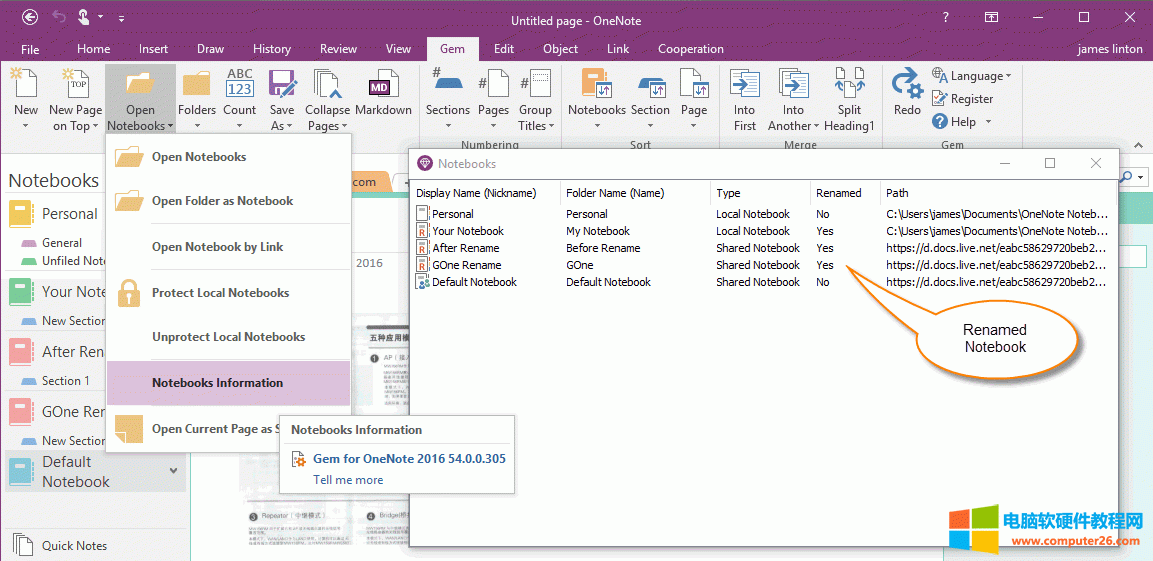This screenshot has width=1153, height=561.
Task: Click the Path column header
Action: (x=897, y=193)
